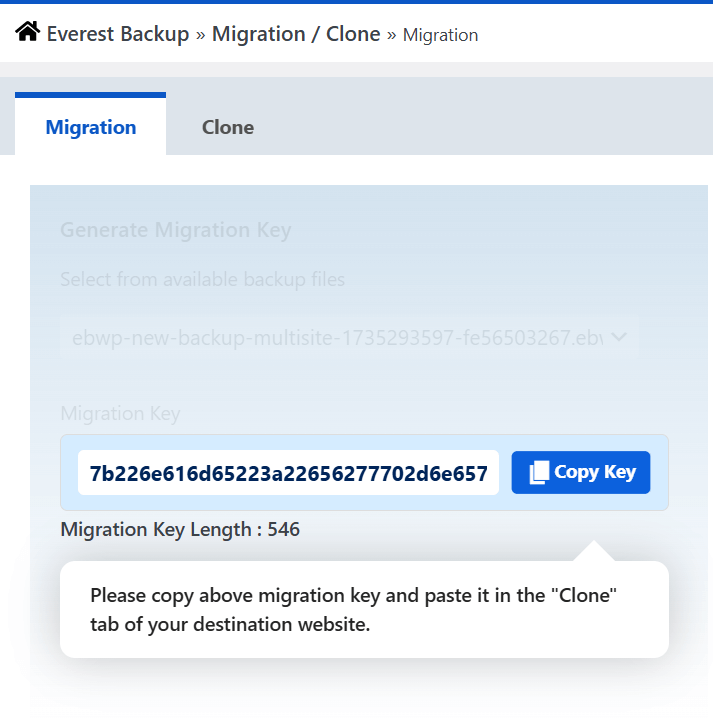Click the quoted "Clone" word in tooltip
This screenshot has width=713, height=727.
(x=582, y=595)
